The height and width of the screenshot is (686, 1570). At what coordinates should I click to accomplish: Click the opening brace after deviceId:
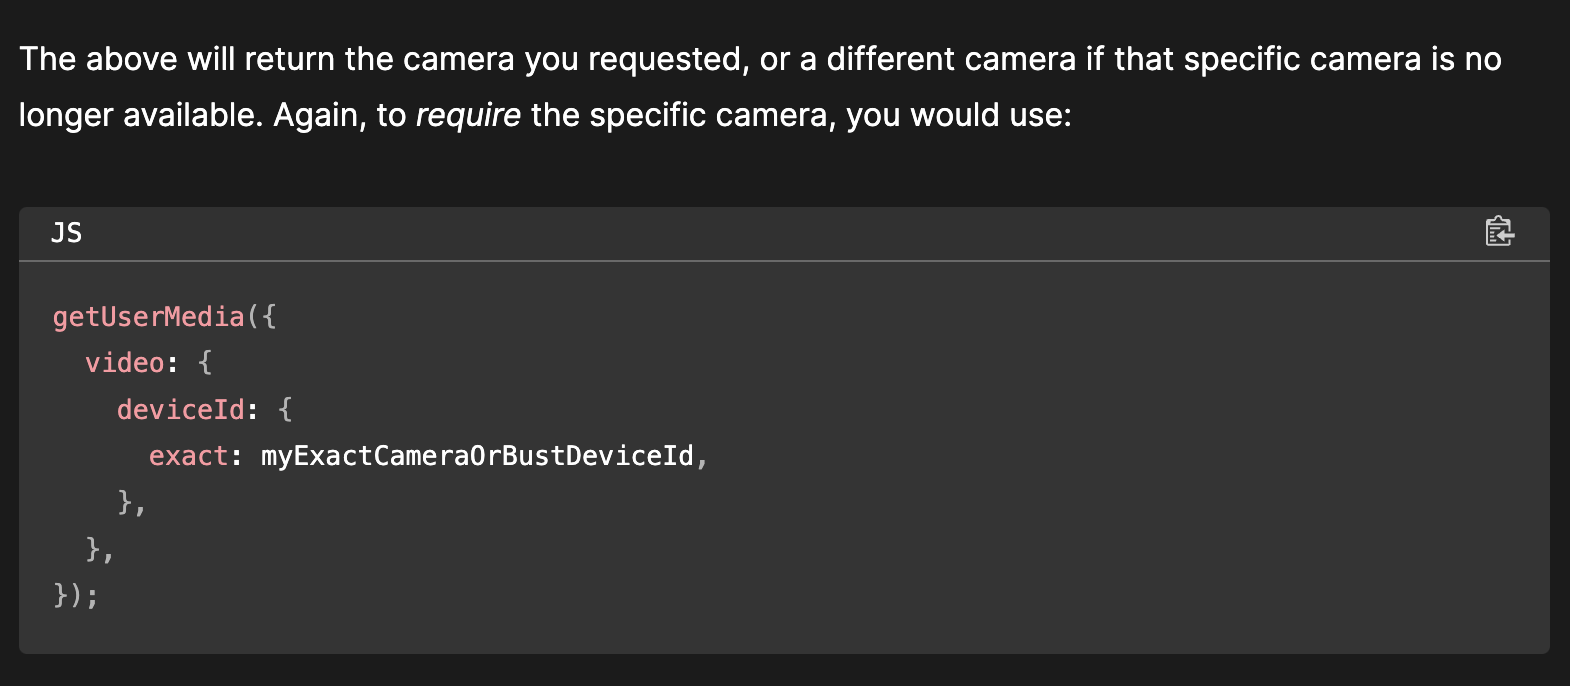point(285,409)
